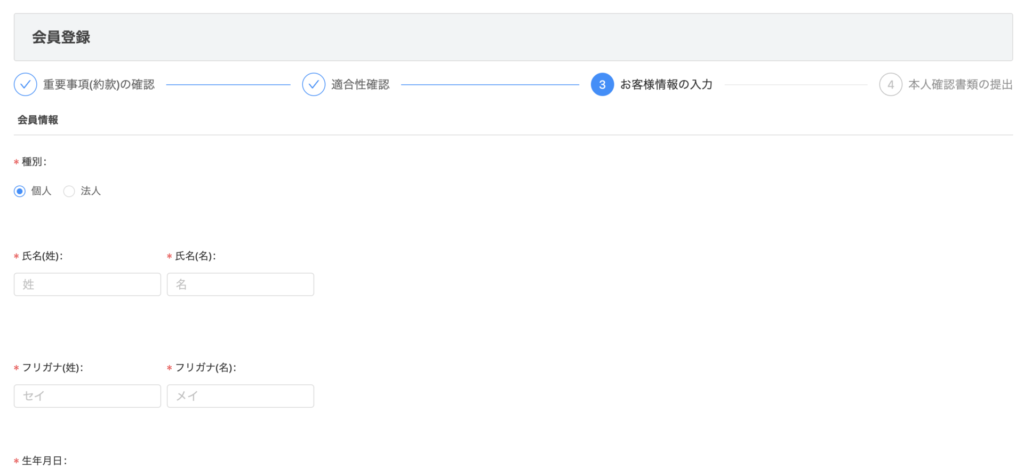Image resolution: width=1024 pixels, height=475 pixels.
Task: Click the grey step 4 circle icon
Action: [890, 85]
